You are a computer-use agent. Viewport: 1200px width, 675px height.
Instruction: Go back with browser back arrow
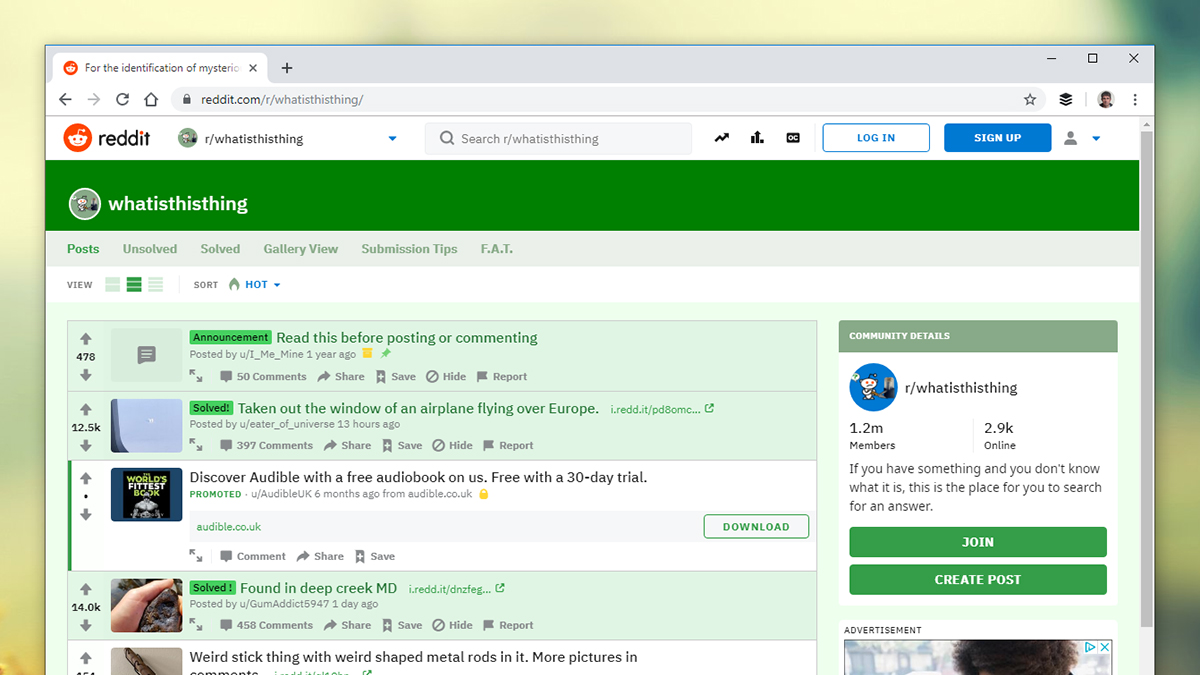[65, 99]
